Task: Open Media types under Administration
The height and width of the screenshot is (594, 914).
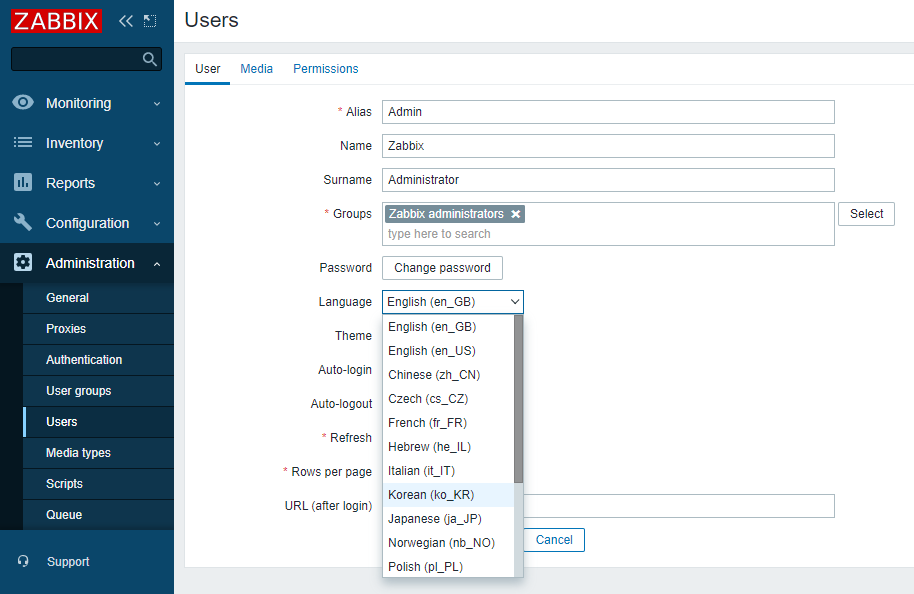Action: pos(98,452)
